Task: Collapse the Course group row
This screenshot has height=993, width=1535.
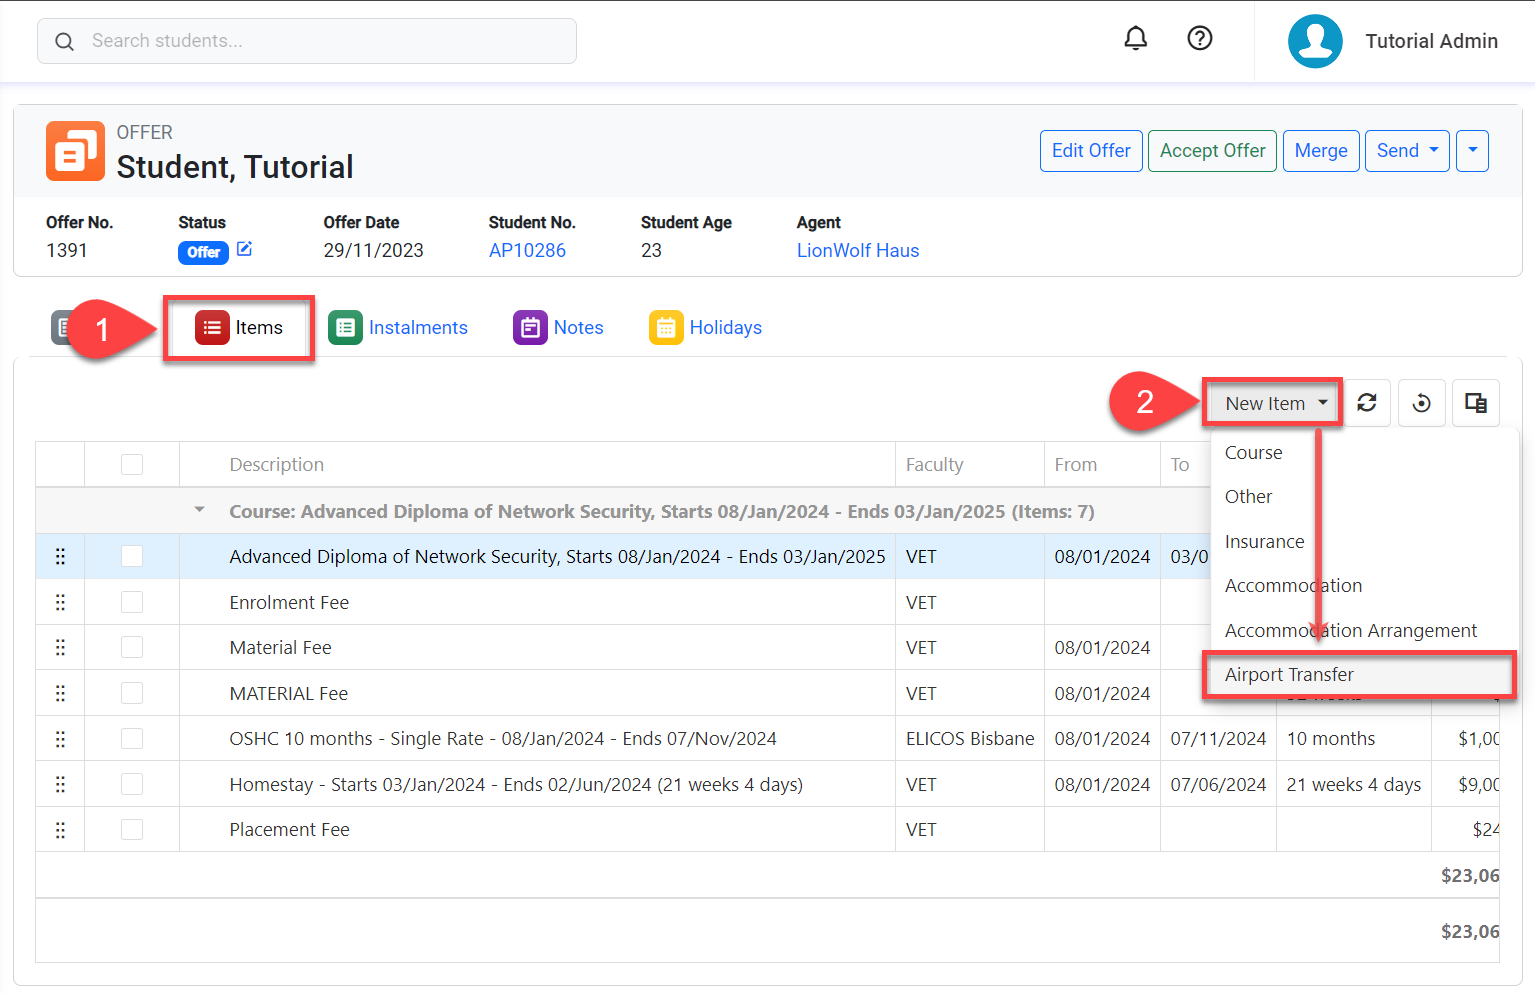Action: (x=199, y=510)
